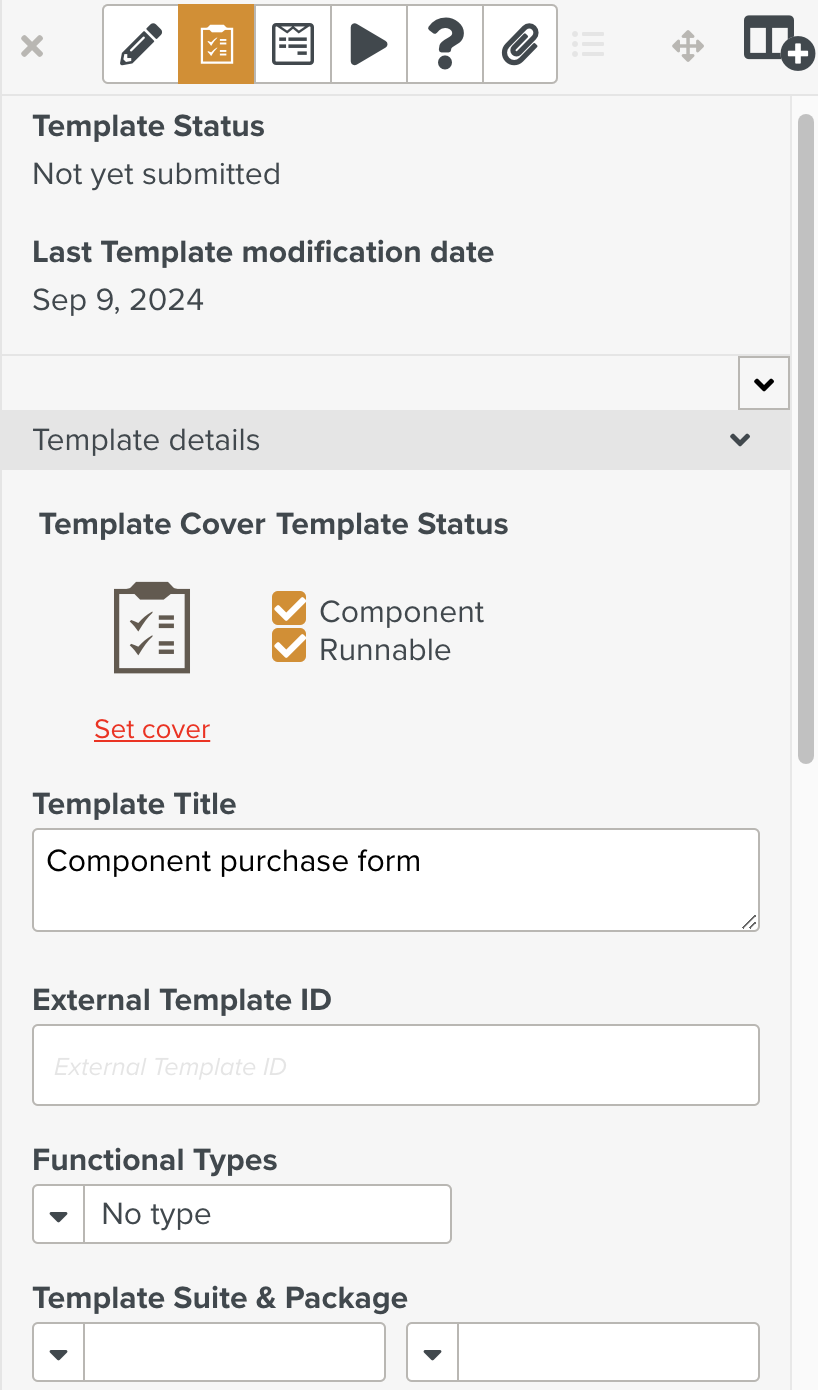Screen dimensions: 818x1390
Task: Click the add column layout icon
Action: (x=778, y=43)
